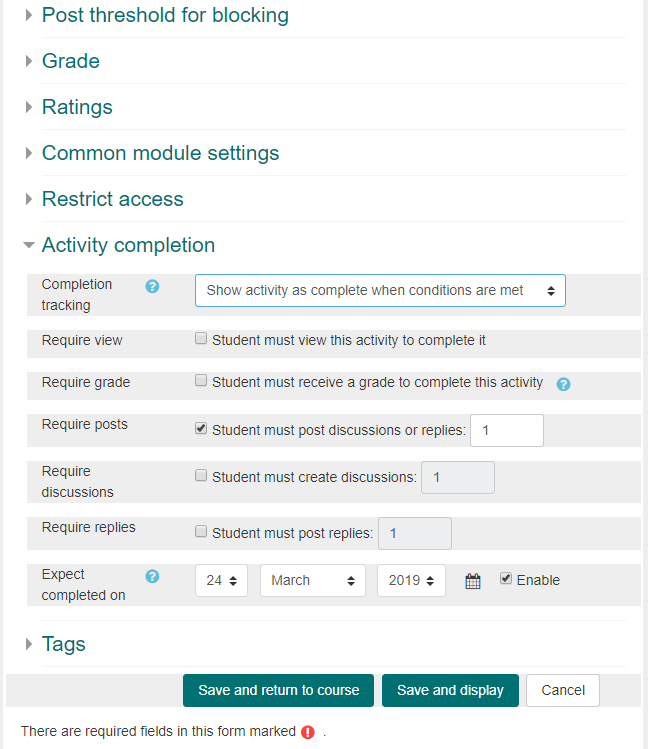Tick the Require grade checkbox
The image size is (648, 749).
201,381
